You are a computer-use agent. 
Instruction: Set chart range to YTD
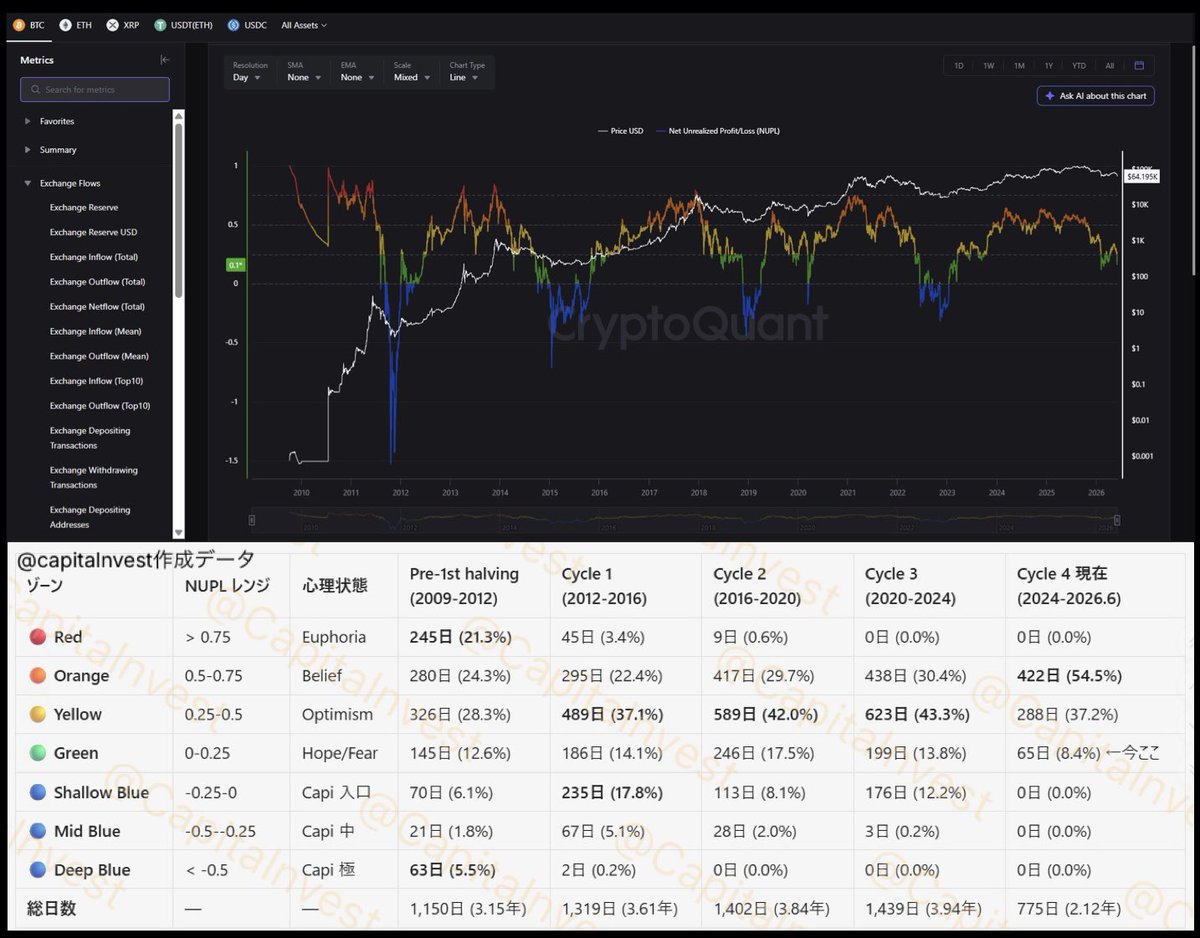[1079, 66]
